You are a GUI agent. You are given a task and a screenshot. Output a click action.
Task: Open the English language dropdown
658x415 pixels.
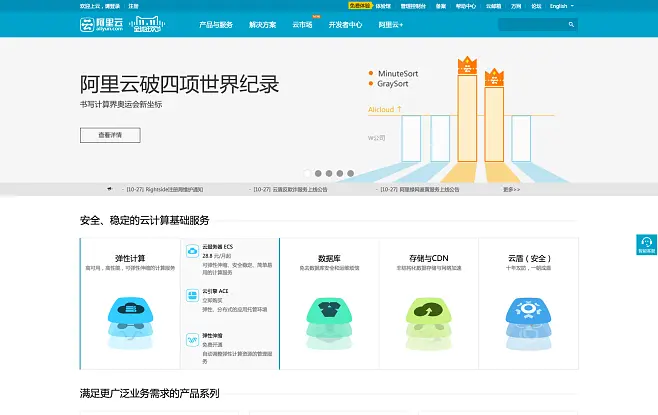(x=561, y=6)
